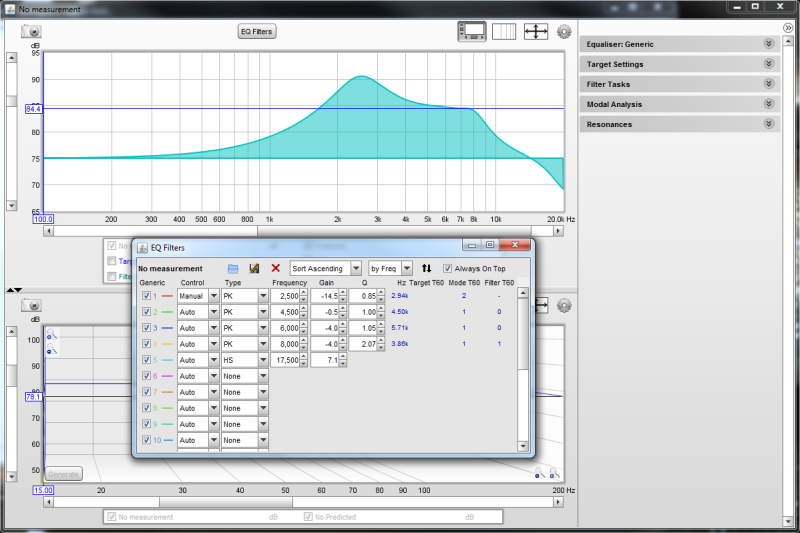Click the sort filters arrows icon
This screenshot has width=800, height=533.
click(427, 268)
